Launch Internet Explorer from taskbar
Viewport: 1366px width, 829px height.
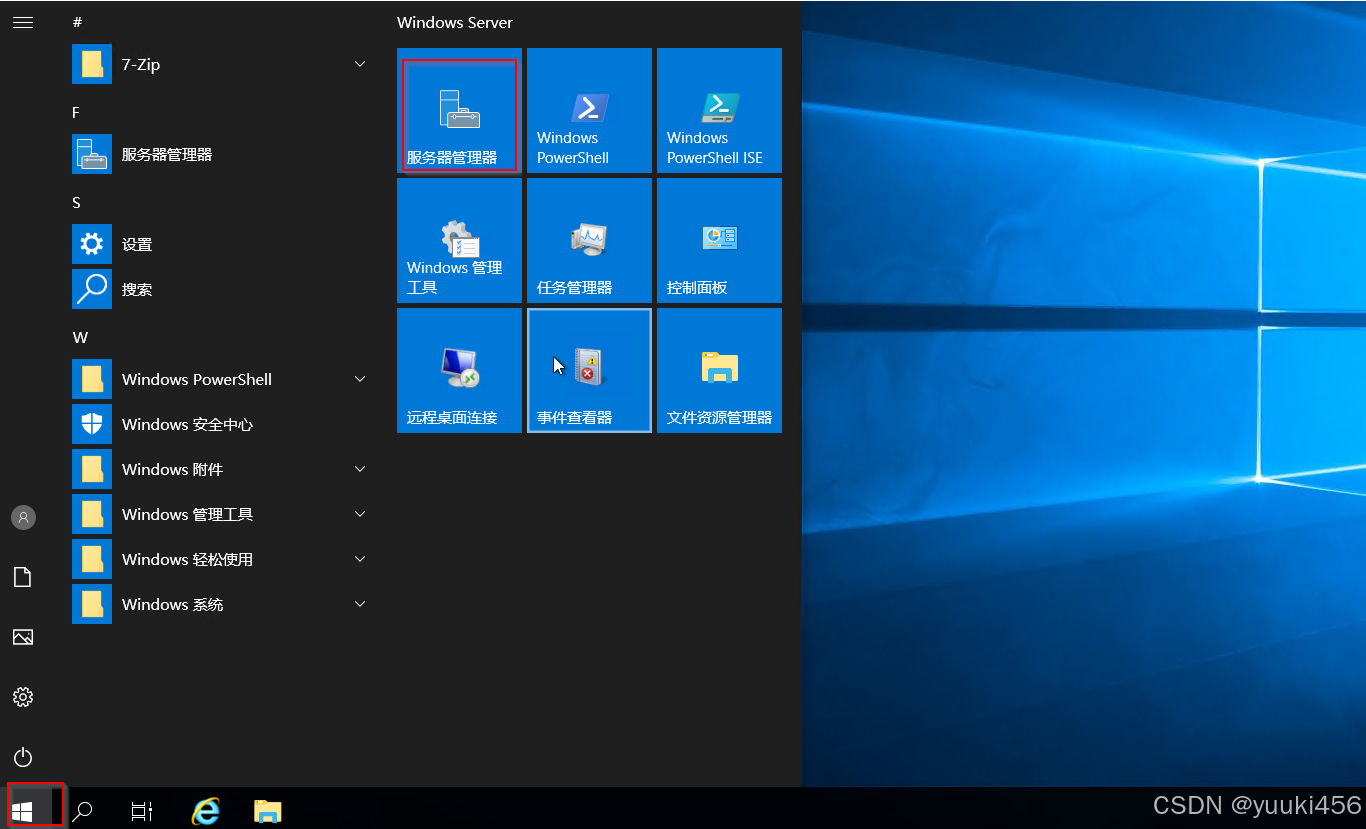point(206,811)
